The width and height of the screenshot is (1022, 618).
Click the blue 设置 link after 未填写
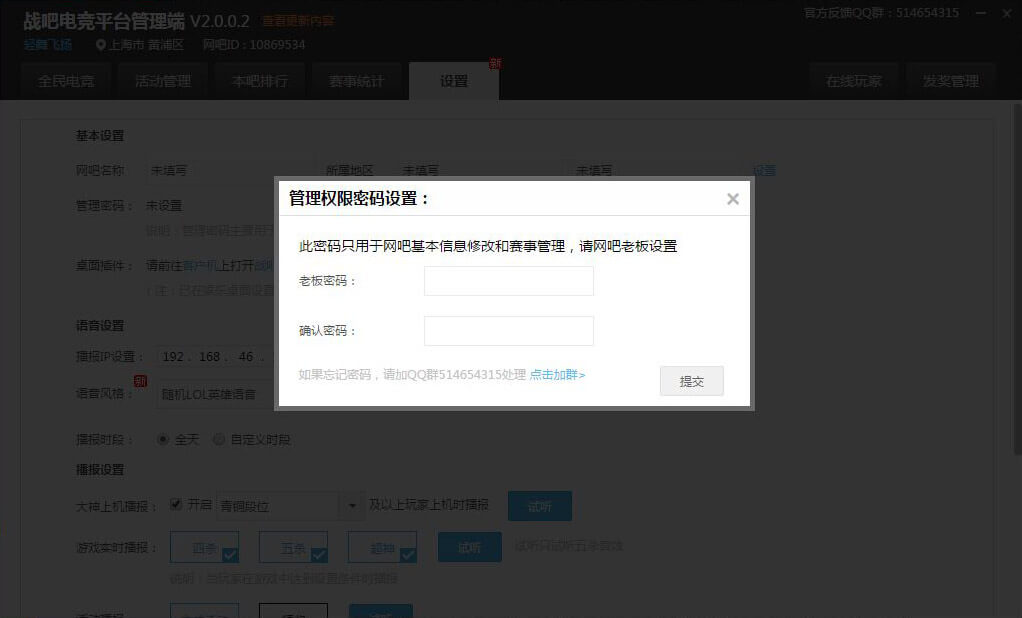click(x=764, y=171)
